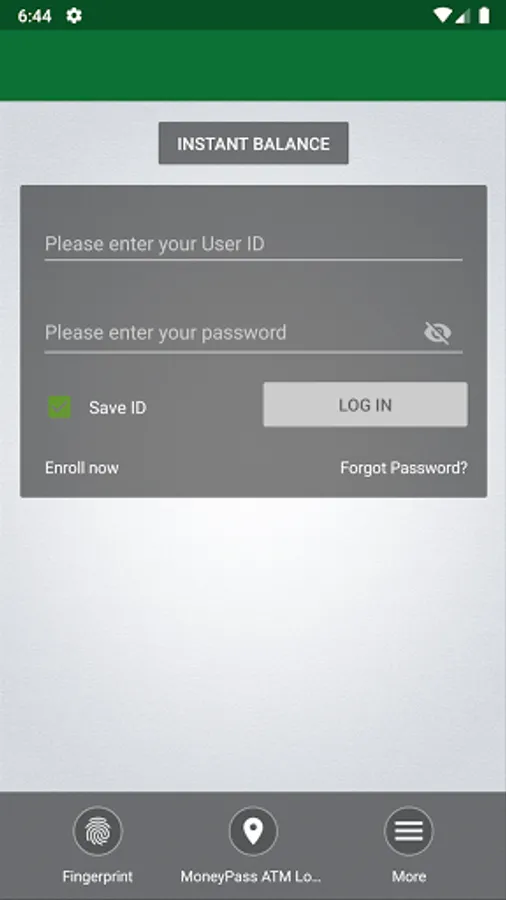Select the MoneyPass ATM Lo... text label
The image size is (506, 900).
[251, 876]
